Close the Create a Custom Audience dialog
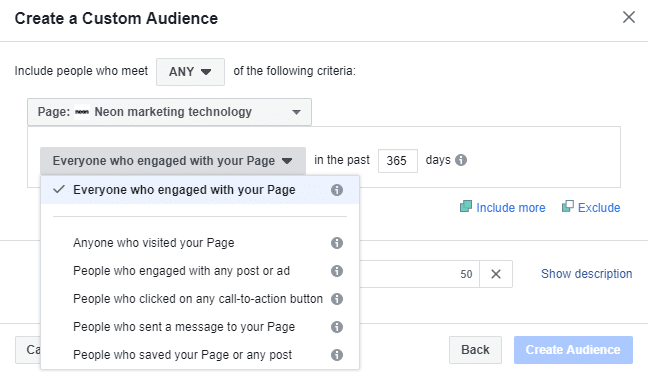648x372 pixels. tap(629, 17)
